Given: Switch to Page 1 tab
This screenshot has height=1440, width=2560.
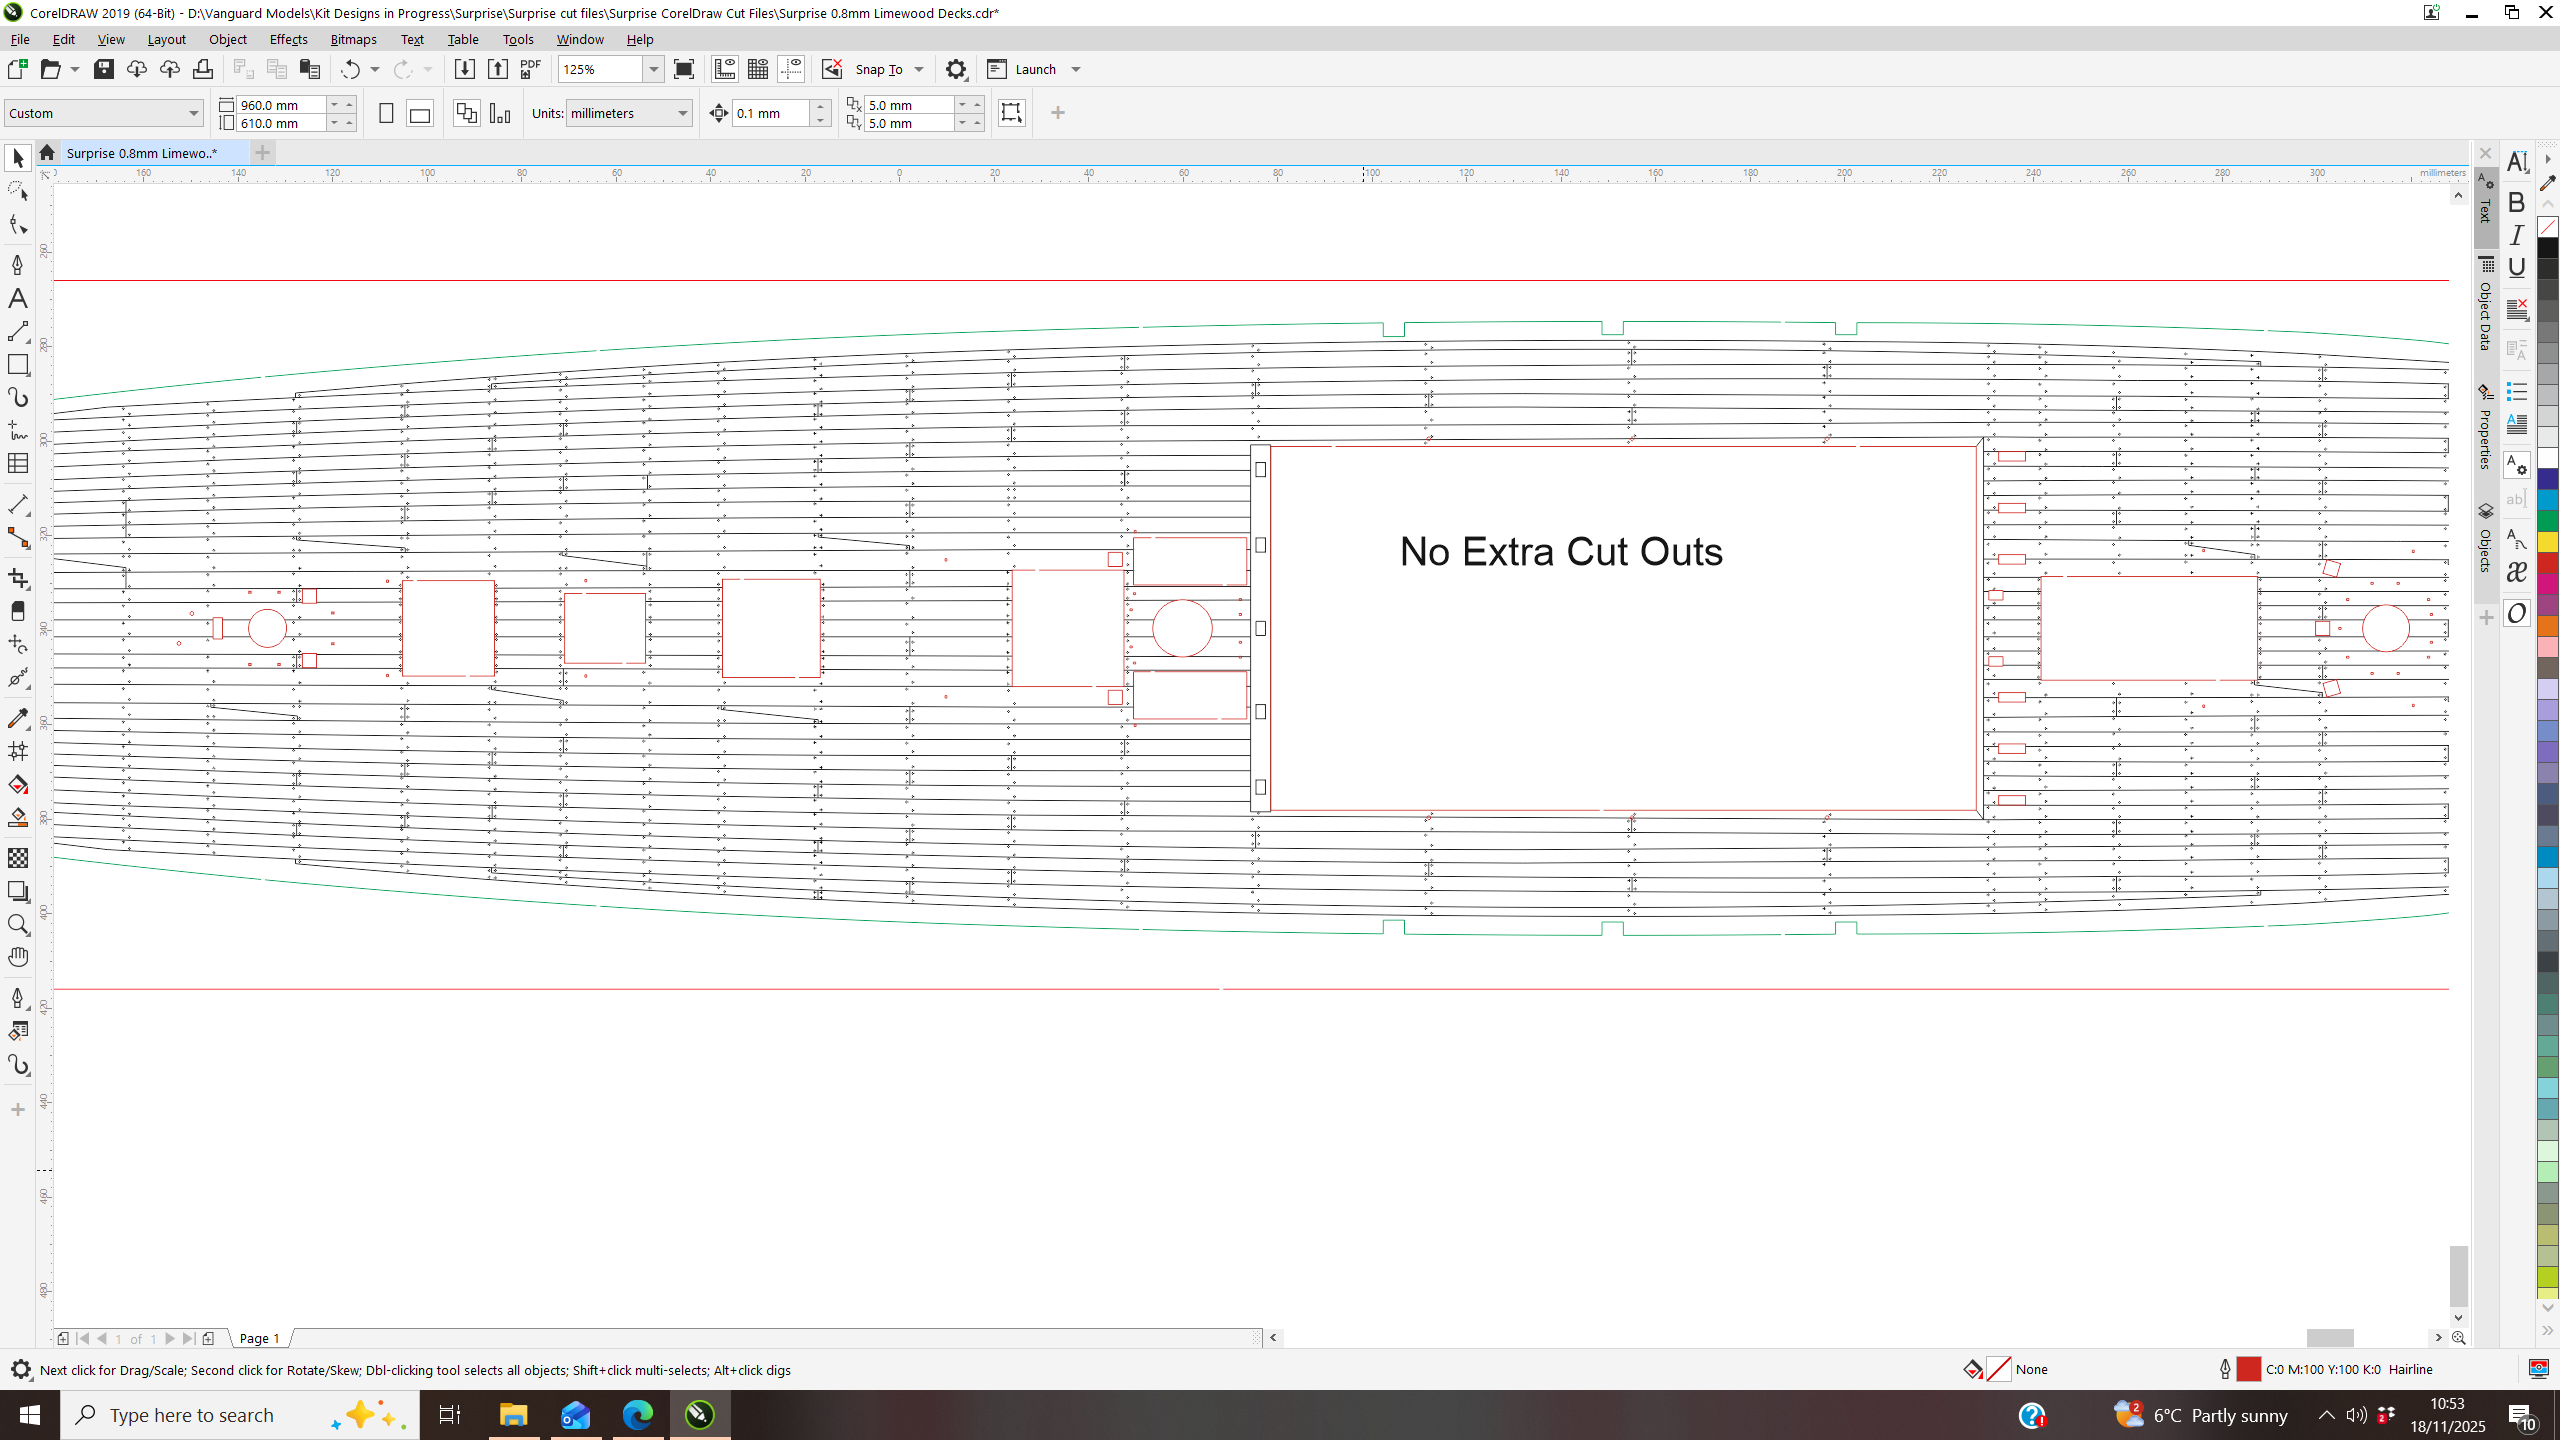Looking at the screenshot, I should point(259,1338).
